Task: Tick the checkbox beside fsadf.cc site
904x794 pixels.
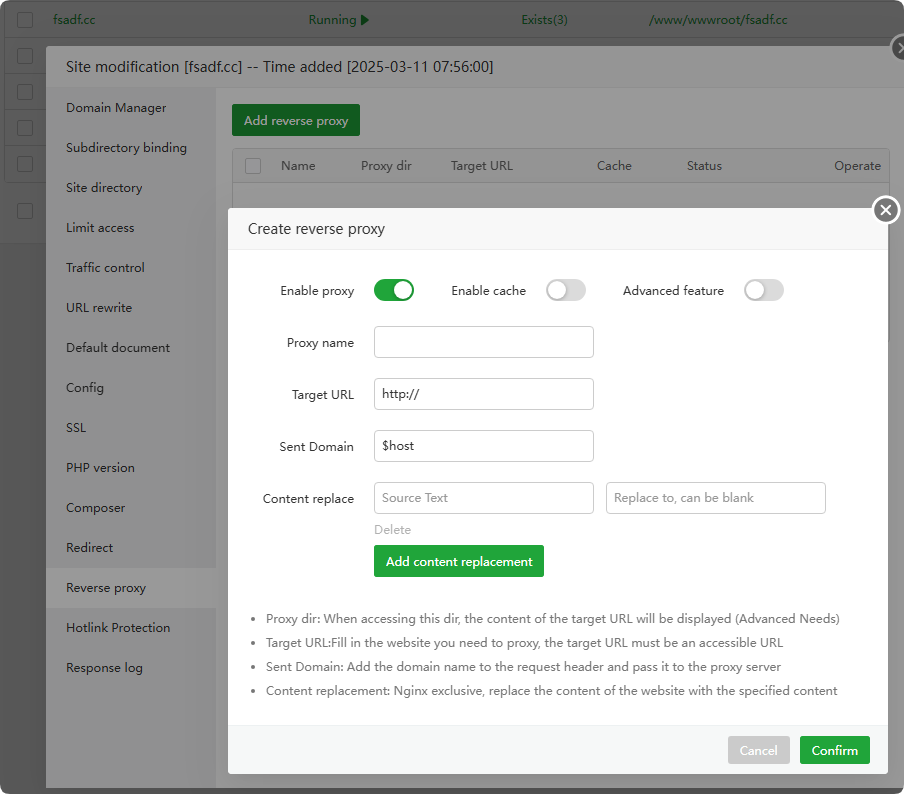Action: pyautogui.click(x=25, y=20)
